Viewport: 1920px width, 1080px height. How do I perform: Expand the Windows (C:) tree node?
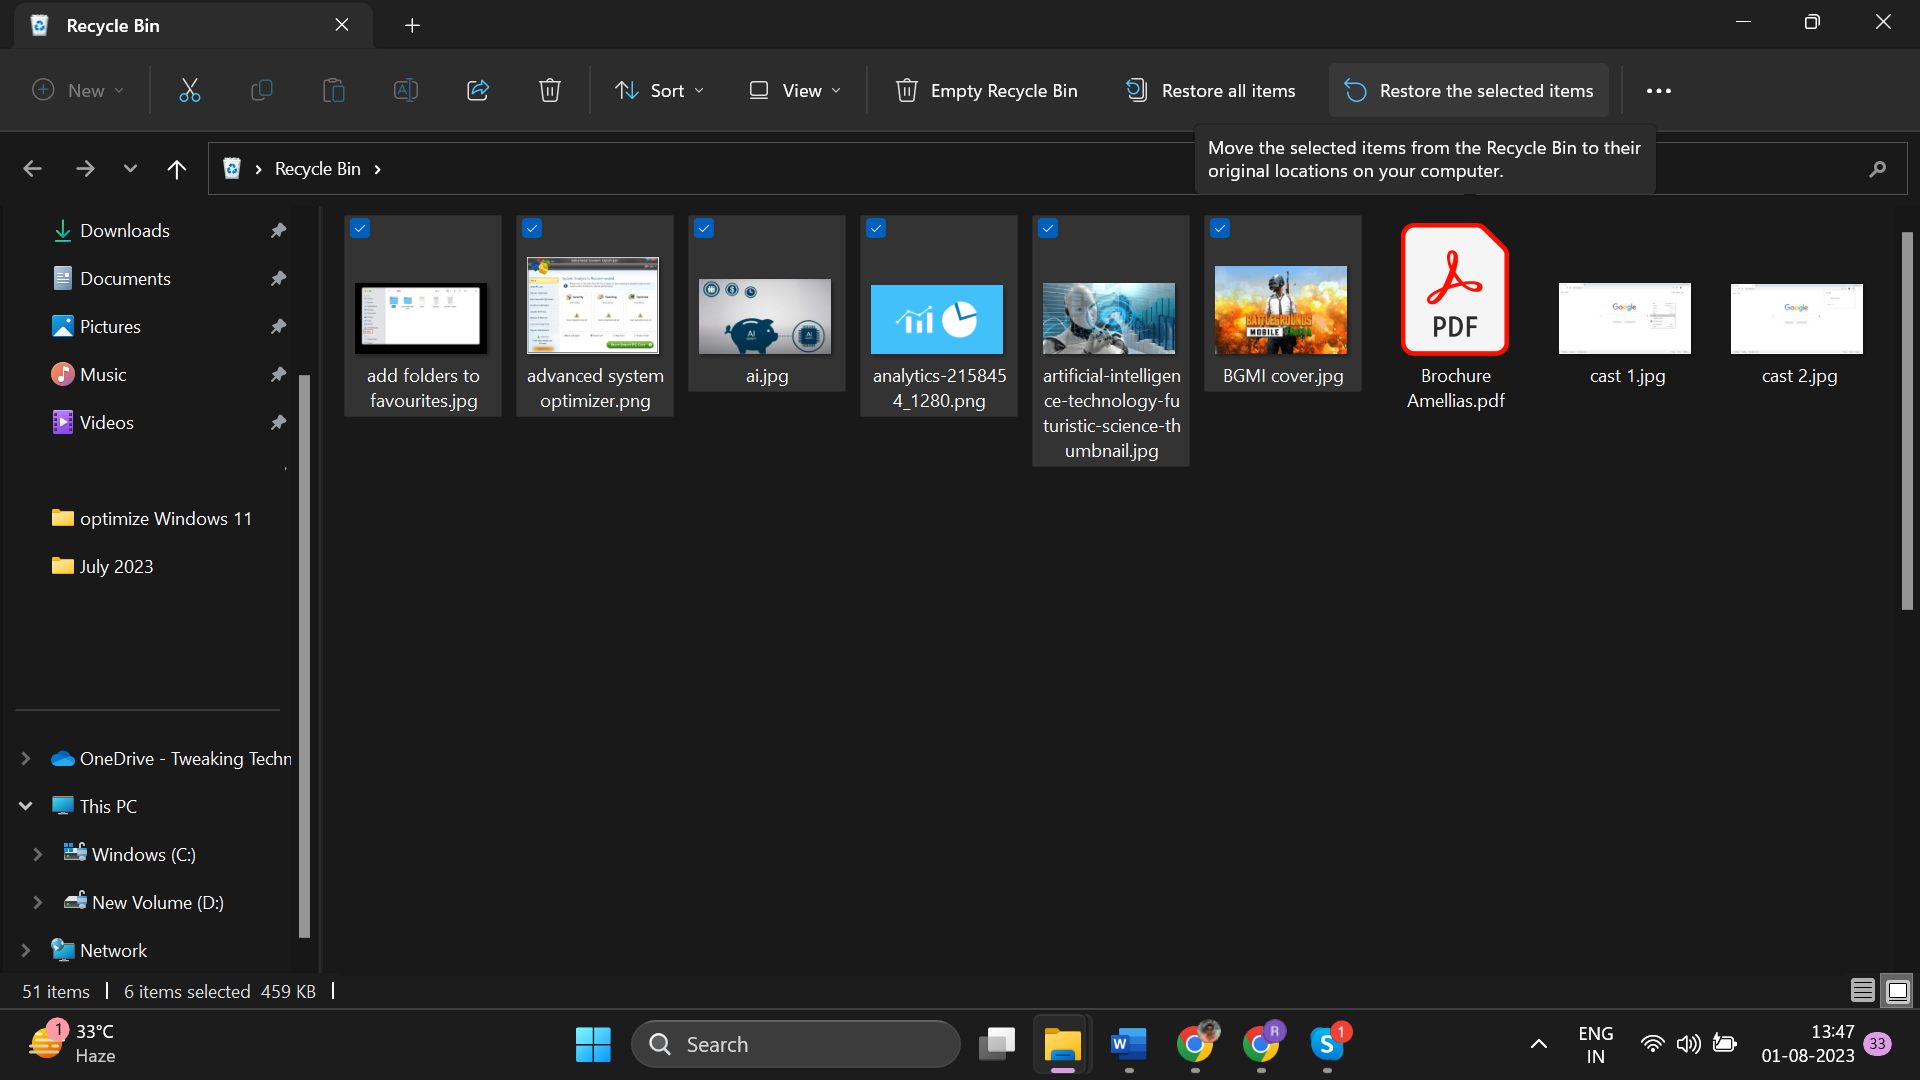(38, 855)
